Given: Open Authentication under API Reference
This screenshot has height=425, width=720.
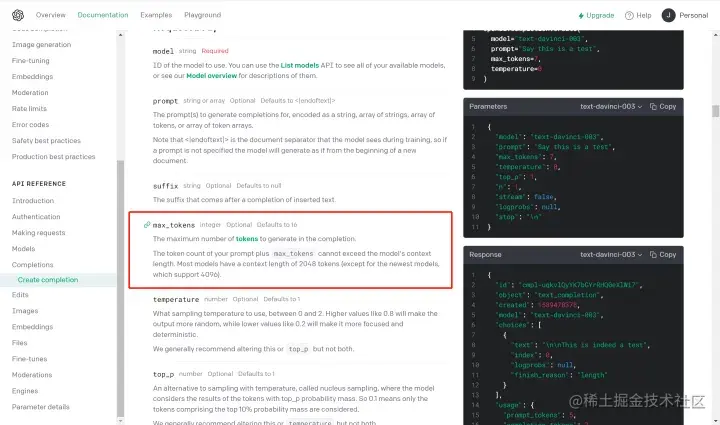Looking at the screenshot, I should point(36,217).
